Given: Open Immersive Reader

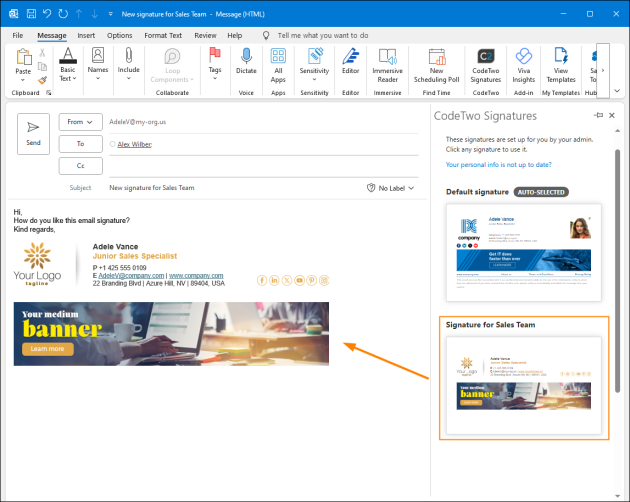Looking at the screenshot, I should pos(387,66).
